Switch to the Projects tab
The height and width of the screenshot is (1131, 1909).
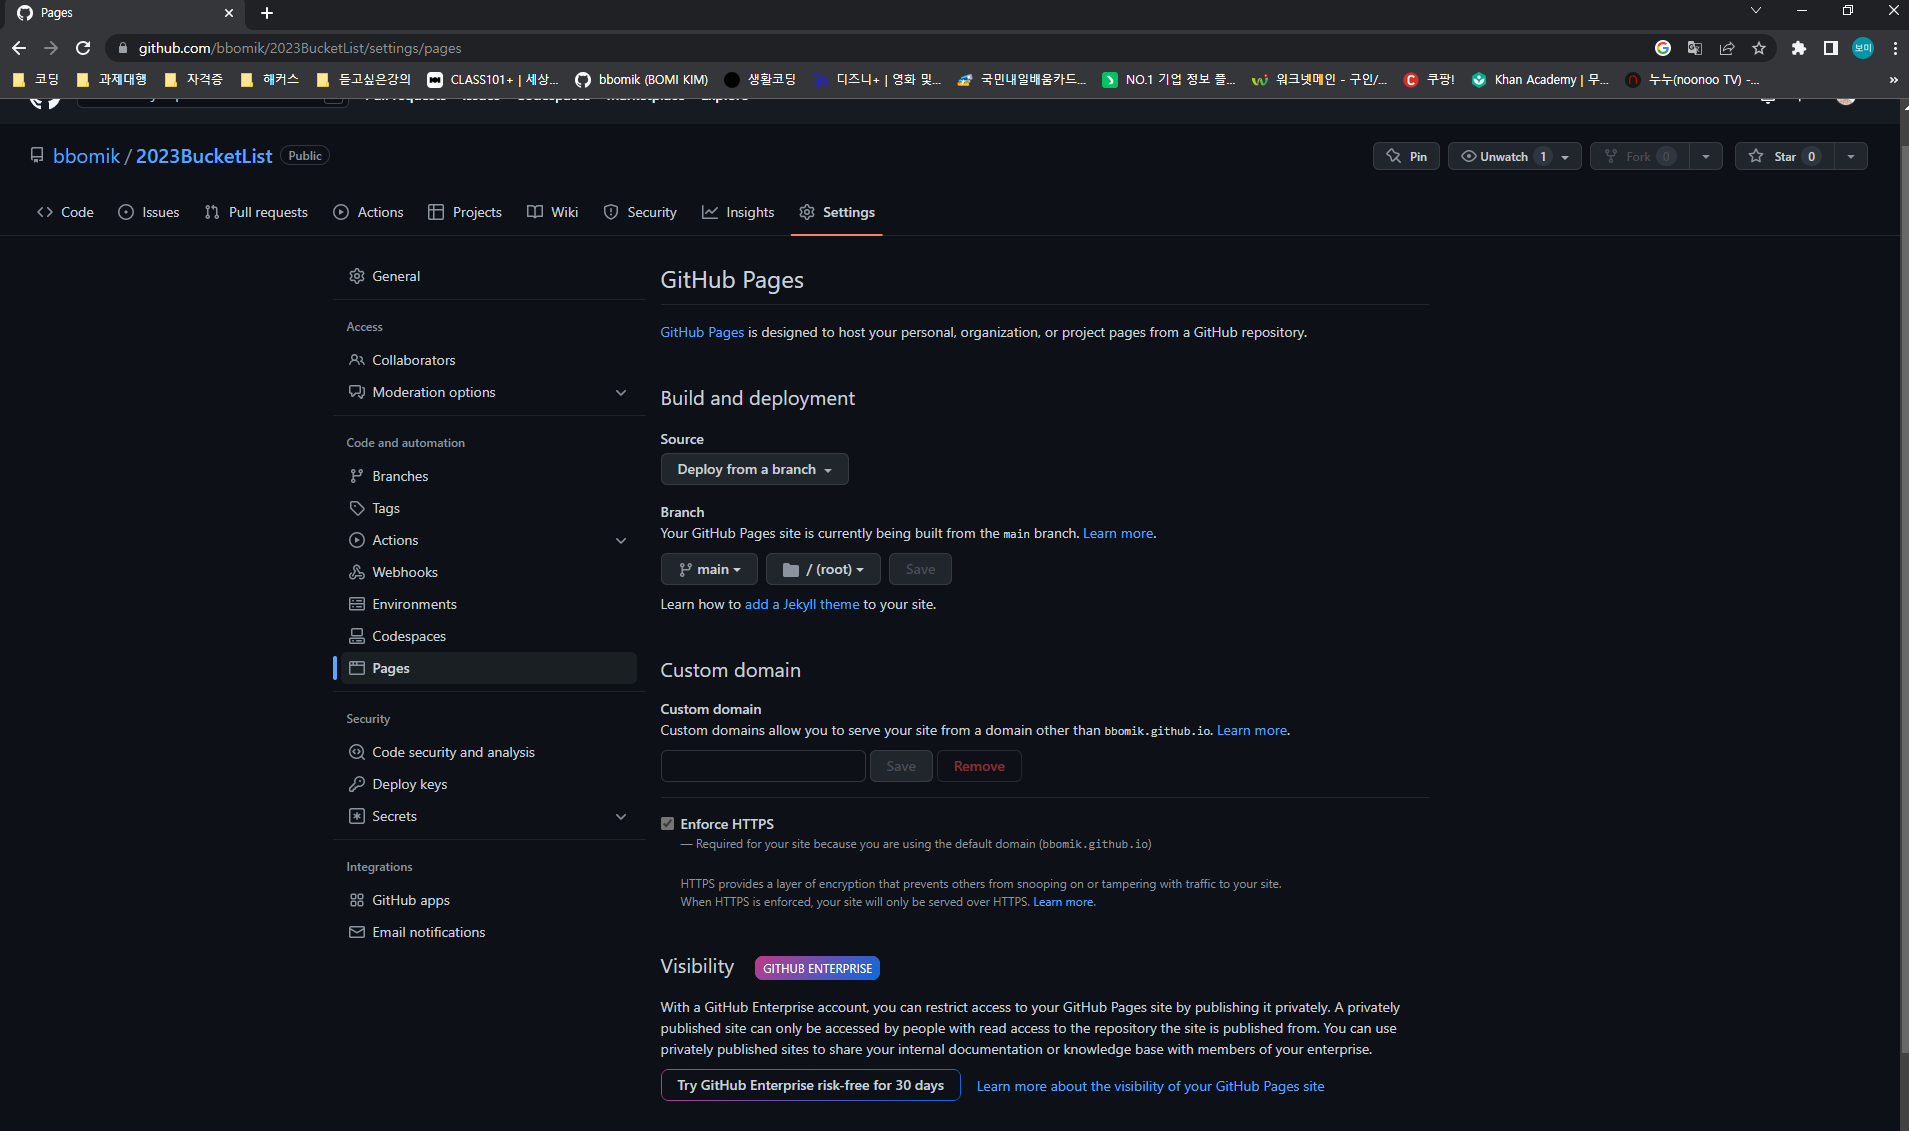[465, 212]
